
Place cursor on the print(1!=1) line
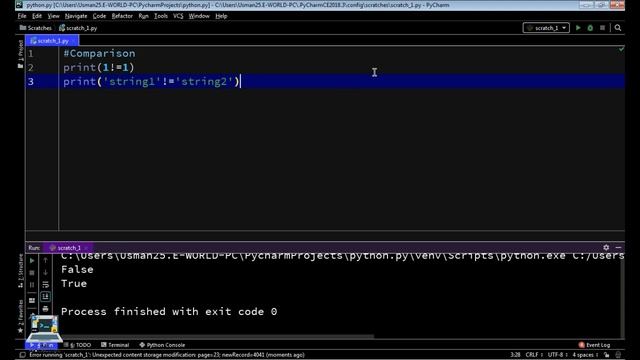click(99, 67)
